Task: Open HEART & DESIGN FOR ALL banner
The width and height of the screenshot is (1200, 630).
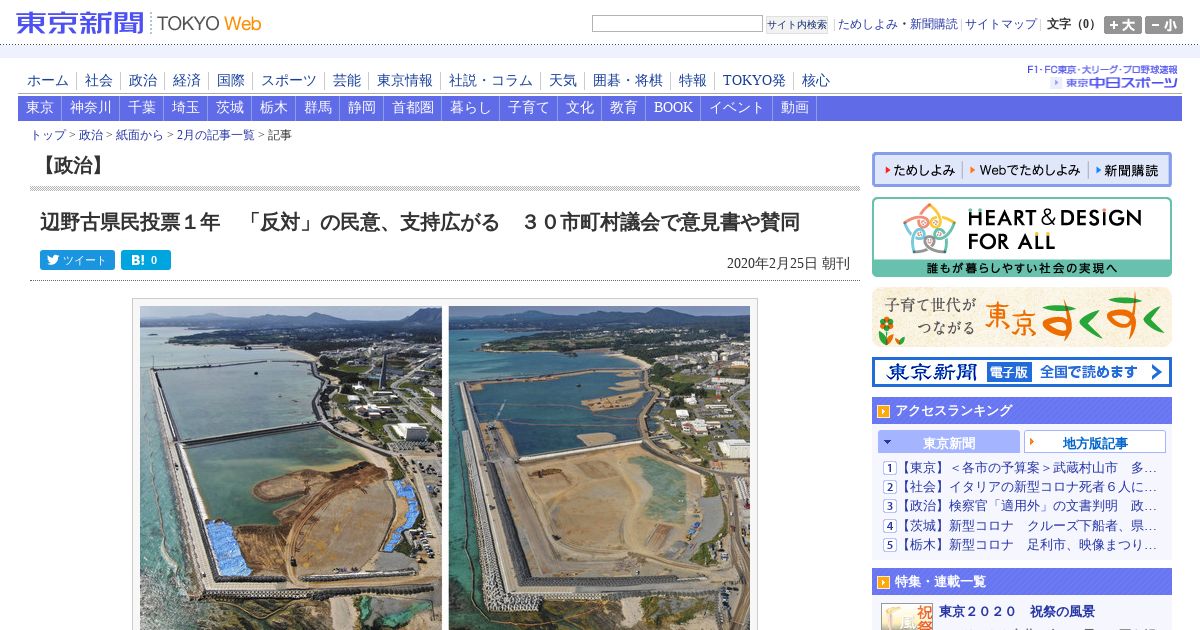Action: (1022, 237)
